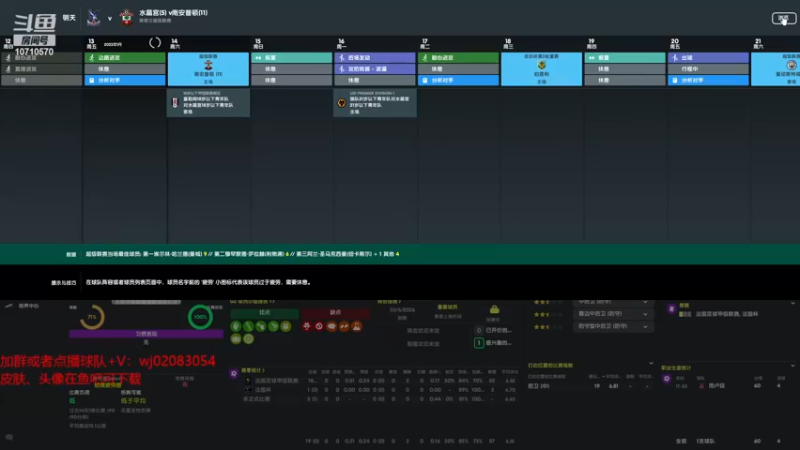Open the day 14 Southampton match card
This screenshot has height=450, width=800.
tap(208, 69)
